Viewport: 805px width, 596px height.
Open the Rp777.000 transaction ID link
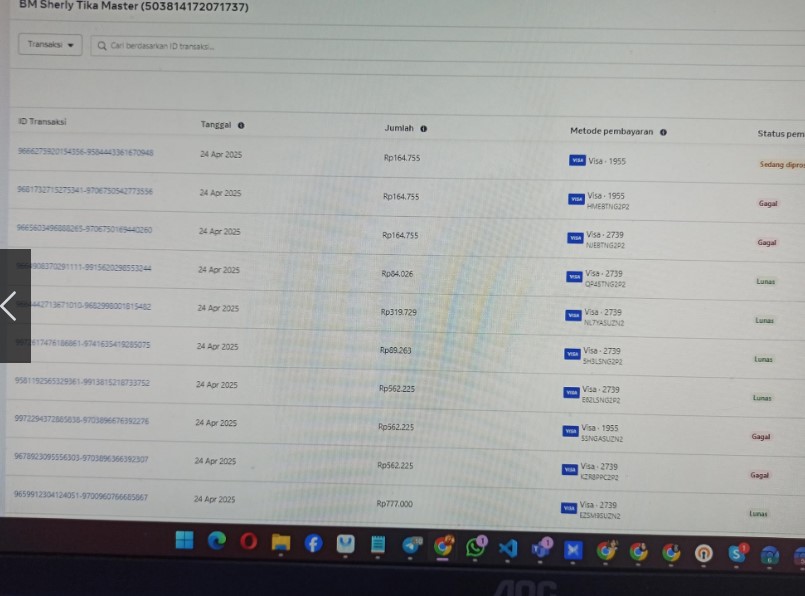pyautogui.click(x=80, y=496)
